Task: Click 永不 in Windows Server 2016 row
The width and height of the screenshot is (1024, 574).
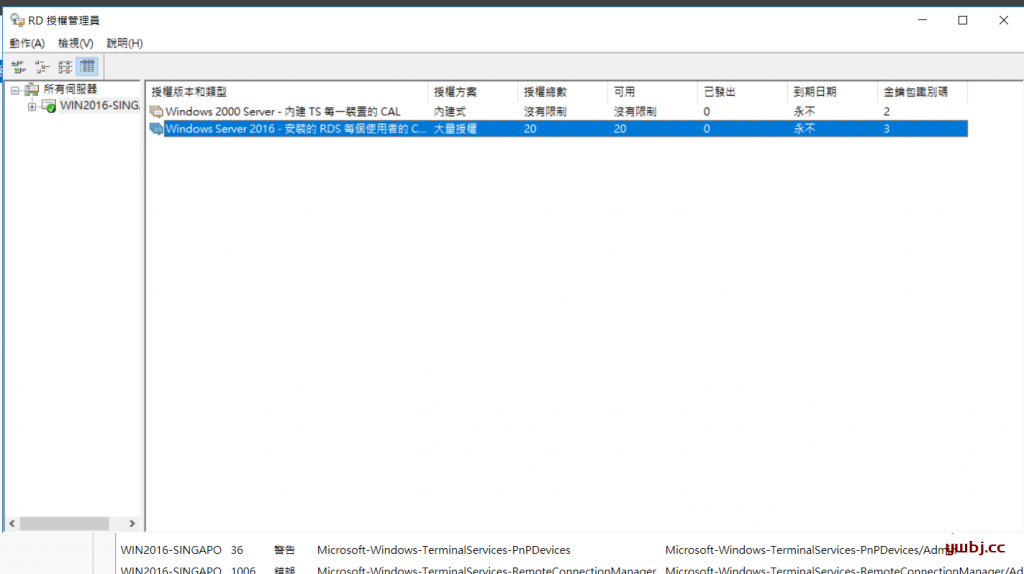Action: (805, 129)
